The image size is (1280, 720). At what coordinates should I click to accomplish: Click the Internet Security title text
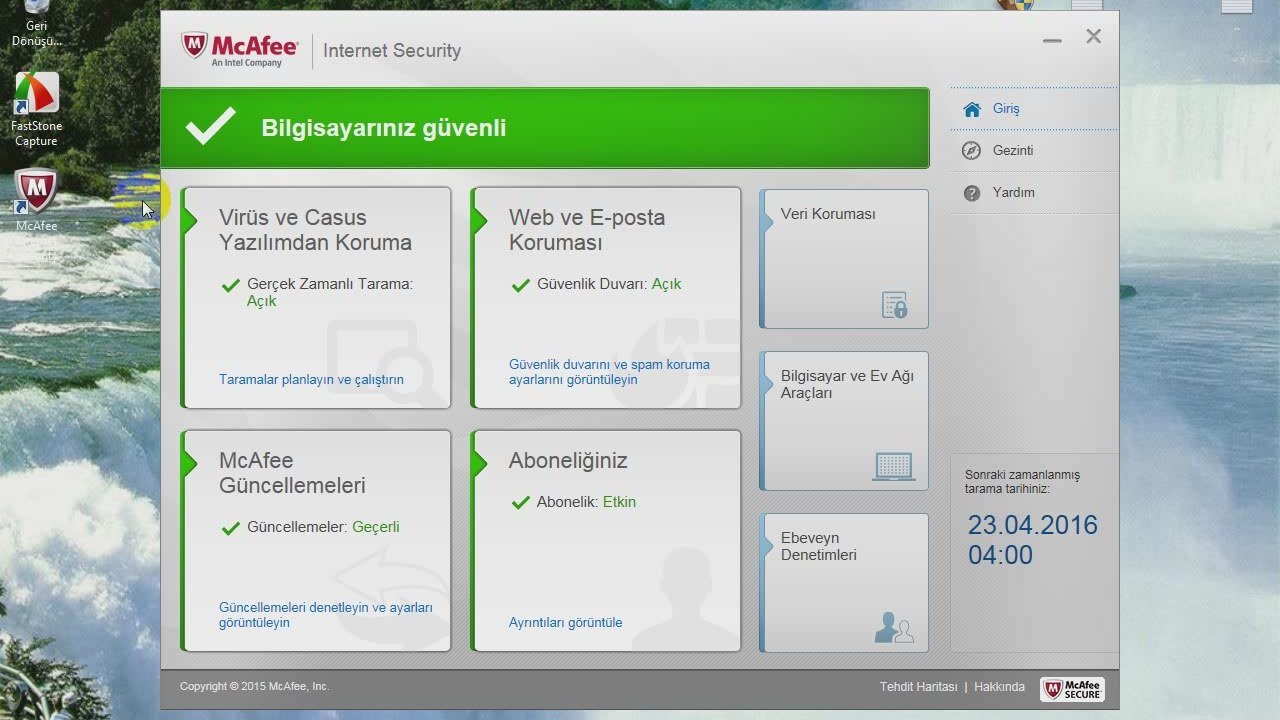[x=392, y=51]
